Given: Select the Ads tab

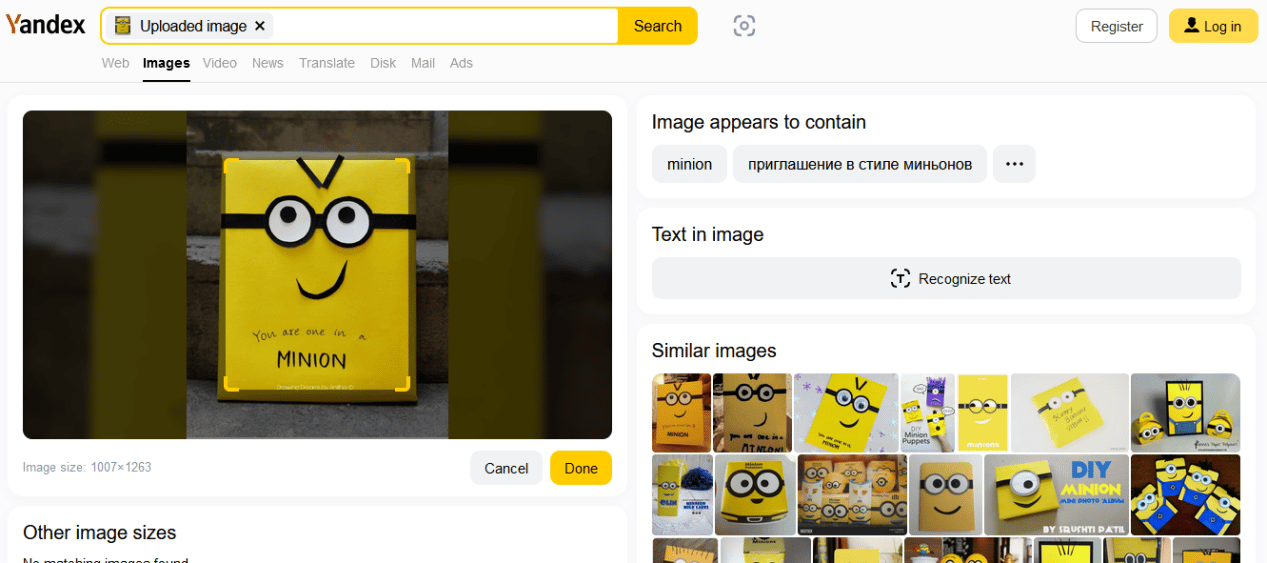Looking at the screenshot, I should point(461,63).
